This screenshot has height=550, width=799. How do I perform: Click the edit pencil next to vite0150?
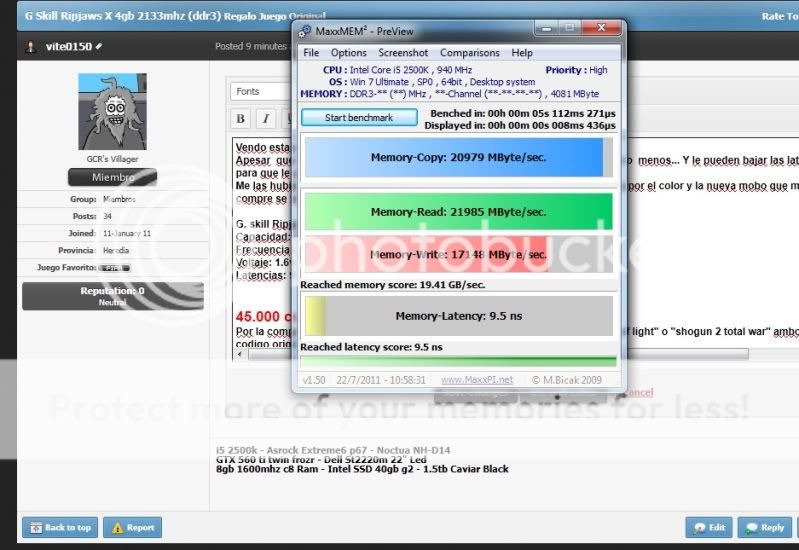pyautogui.click(x=100, y=47)
